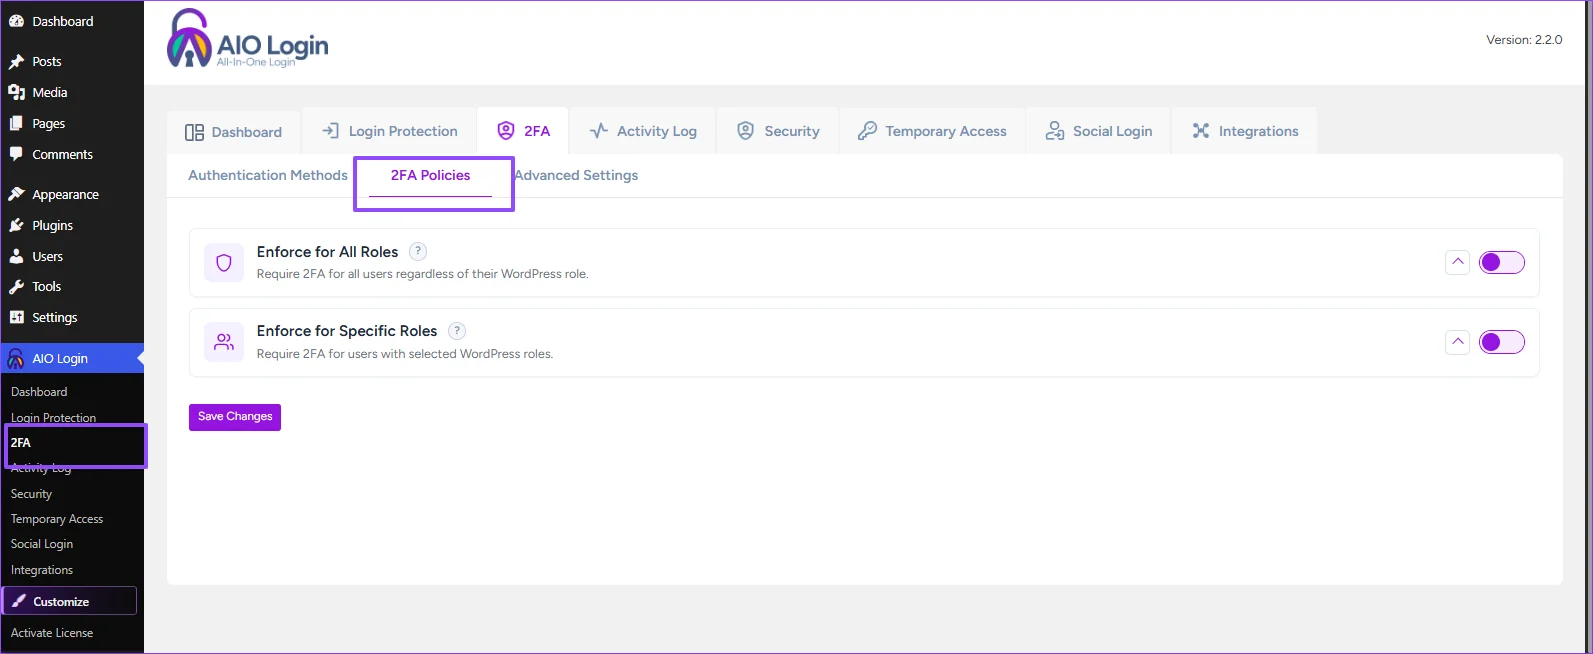
Task: Click the Integrations nodes icon
Action: (x=1201, y=131)
